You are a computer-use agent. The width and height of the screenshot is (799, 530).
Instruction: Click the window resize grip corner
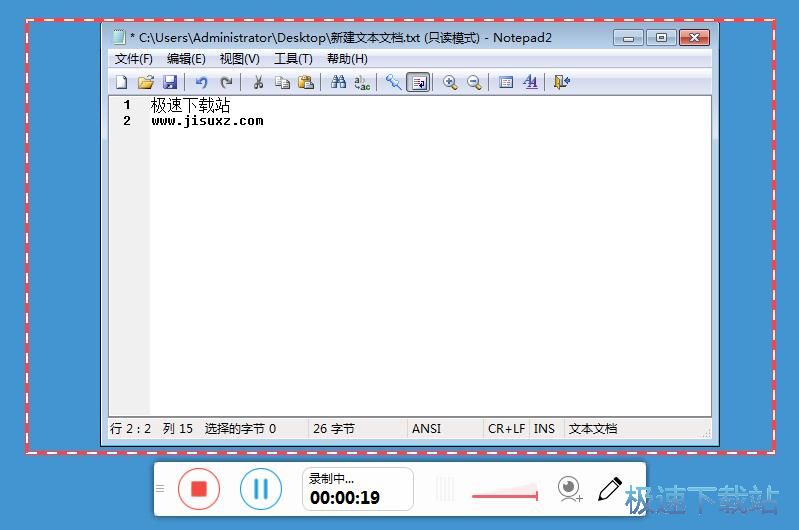(x=707, y=433)
